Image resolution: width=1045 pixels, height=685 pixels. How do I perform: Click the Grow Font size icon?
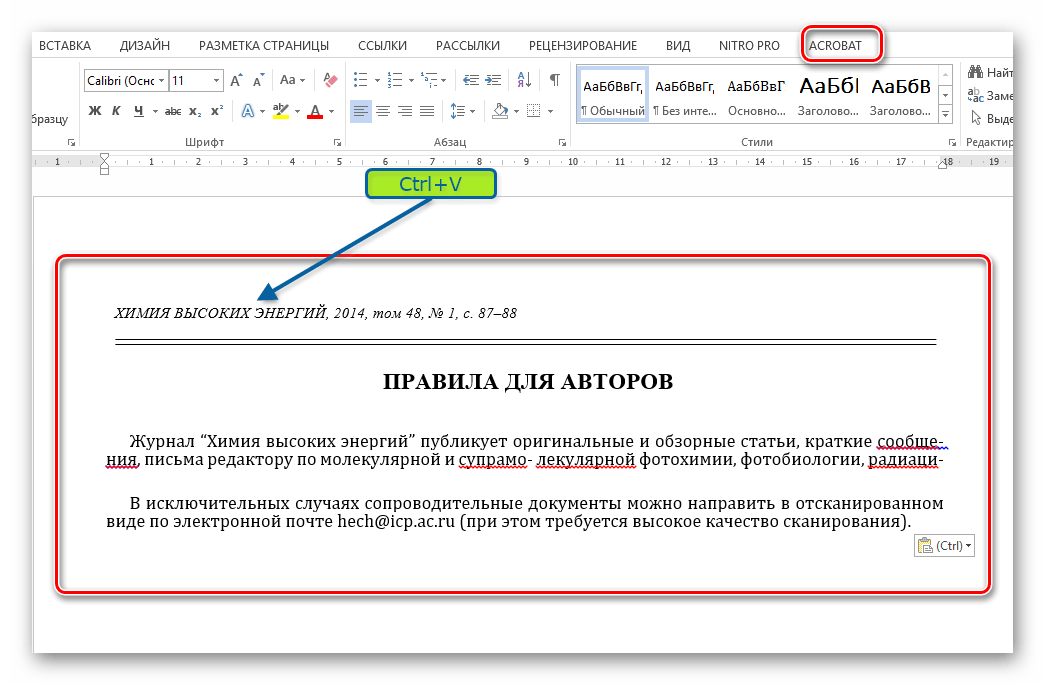tap(237, 80)
